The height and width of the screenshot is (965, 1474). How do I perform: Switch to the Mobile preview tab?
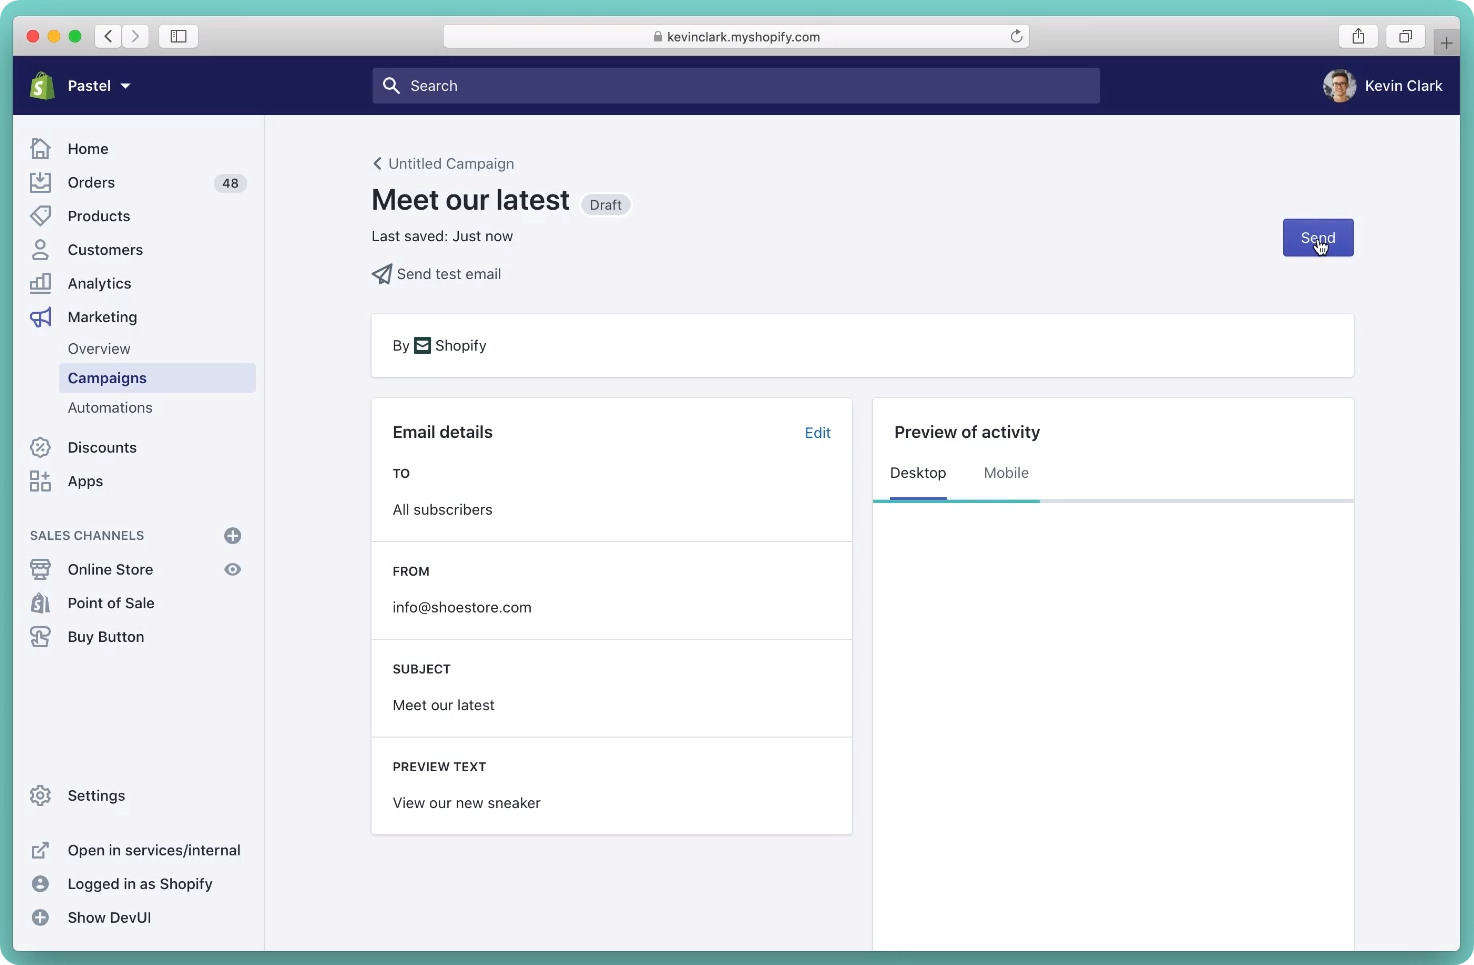pyautogui.click(x=1006, y=473)
